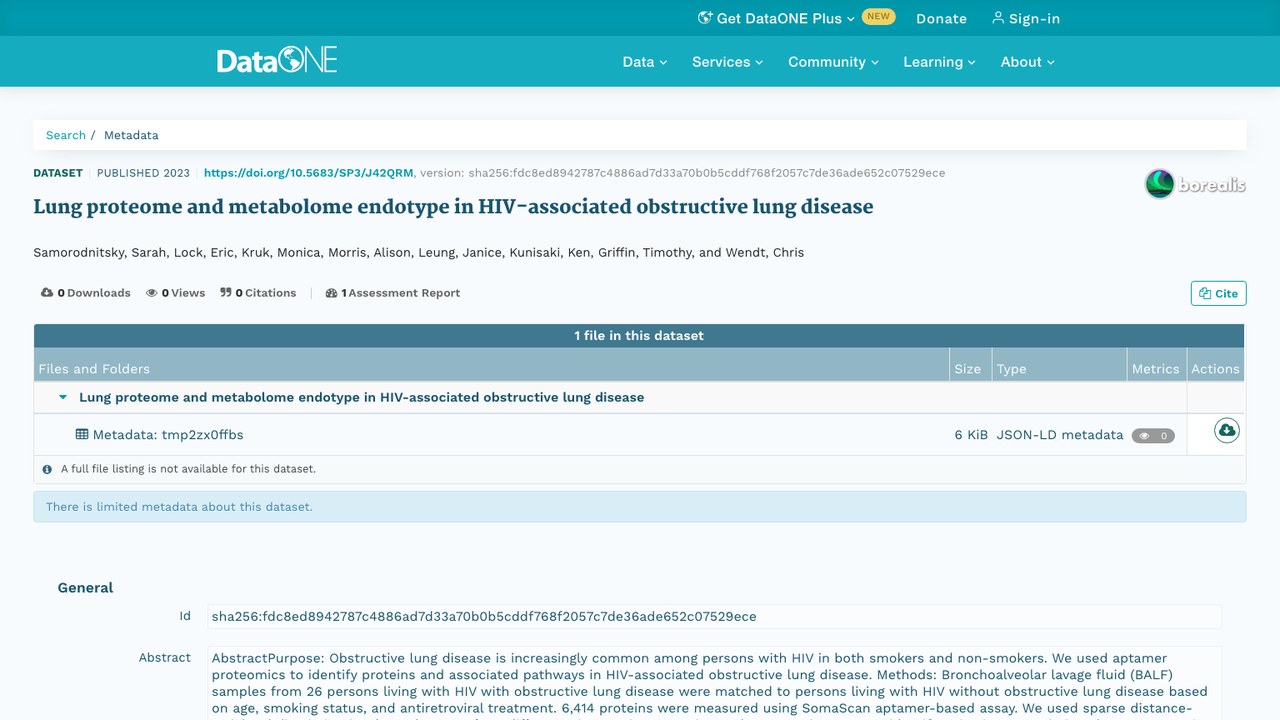Click the JSON-LD metadata type cell
The height and width of the screenshot is (720, 1280).
[x=1059, y=435]
